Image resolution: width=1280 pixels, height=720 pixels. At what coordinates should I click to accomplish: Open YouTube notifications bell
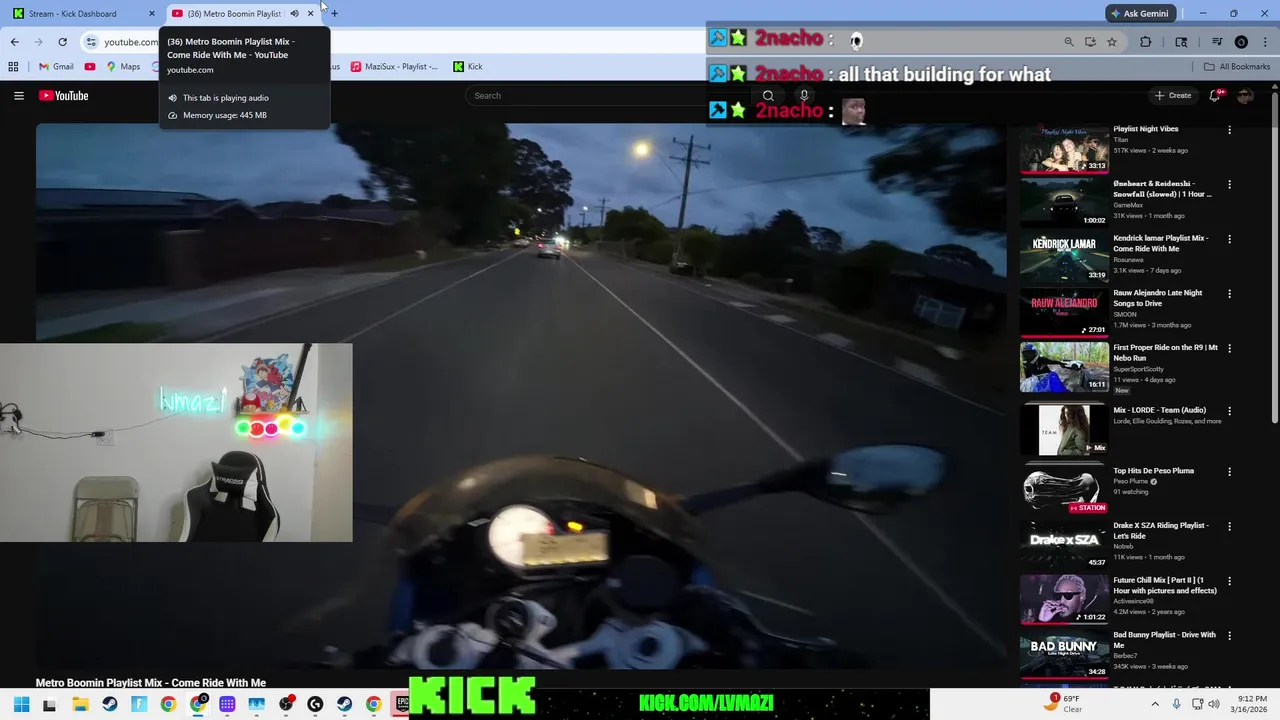coord(1215,95)
